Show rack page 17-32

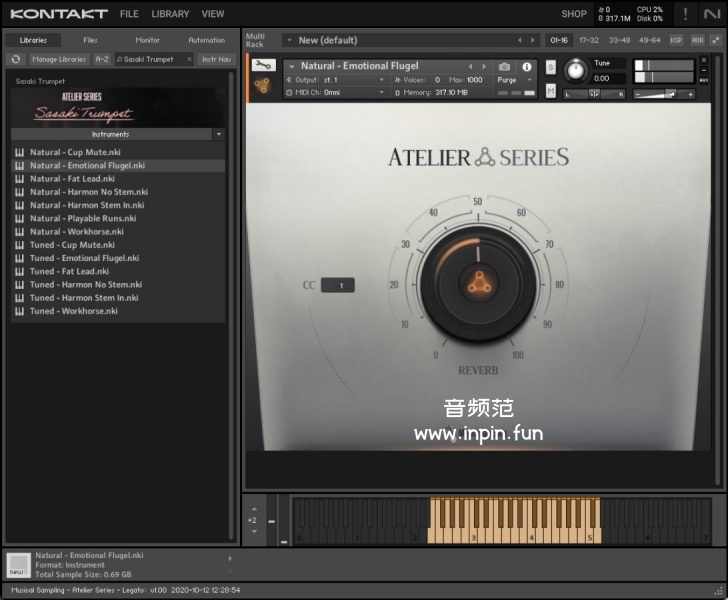(x=589, y=40)
